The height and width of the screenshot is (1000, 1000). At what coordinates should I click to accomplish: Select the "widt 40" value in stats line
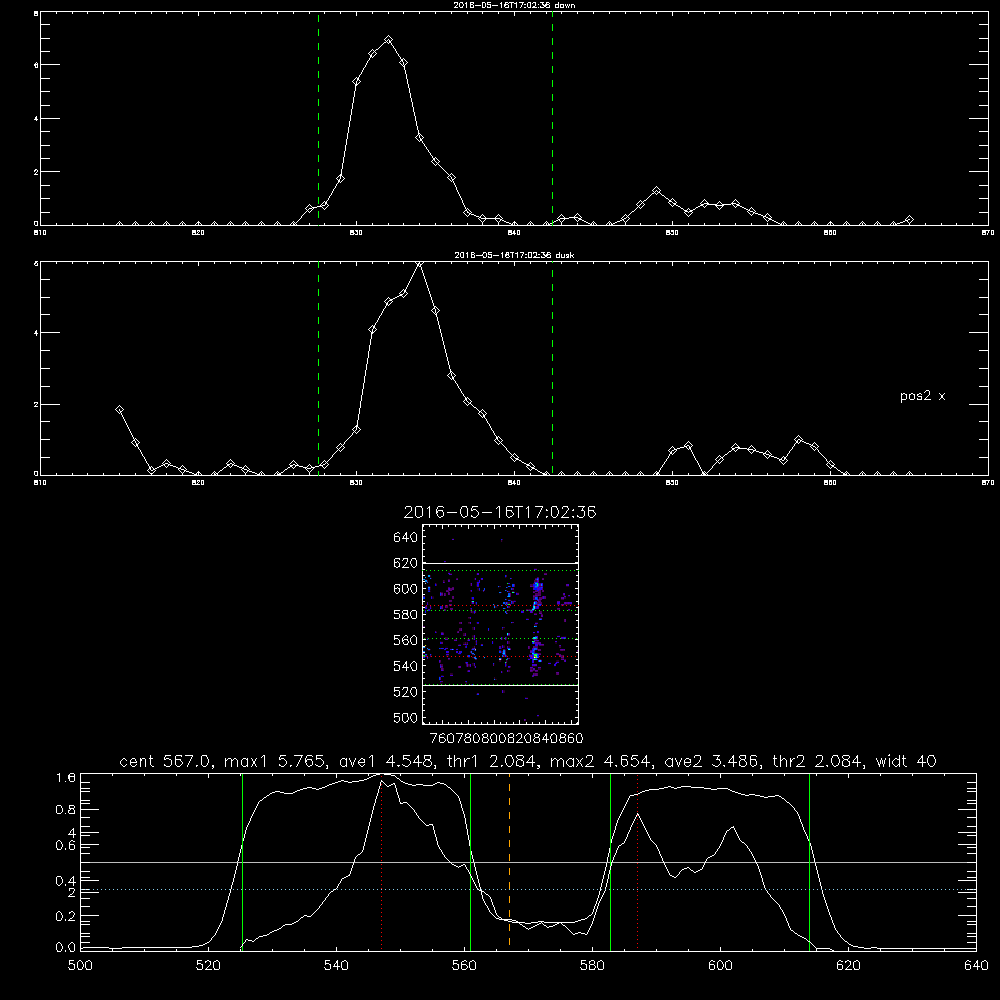[x=906, y=761]
